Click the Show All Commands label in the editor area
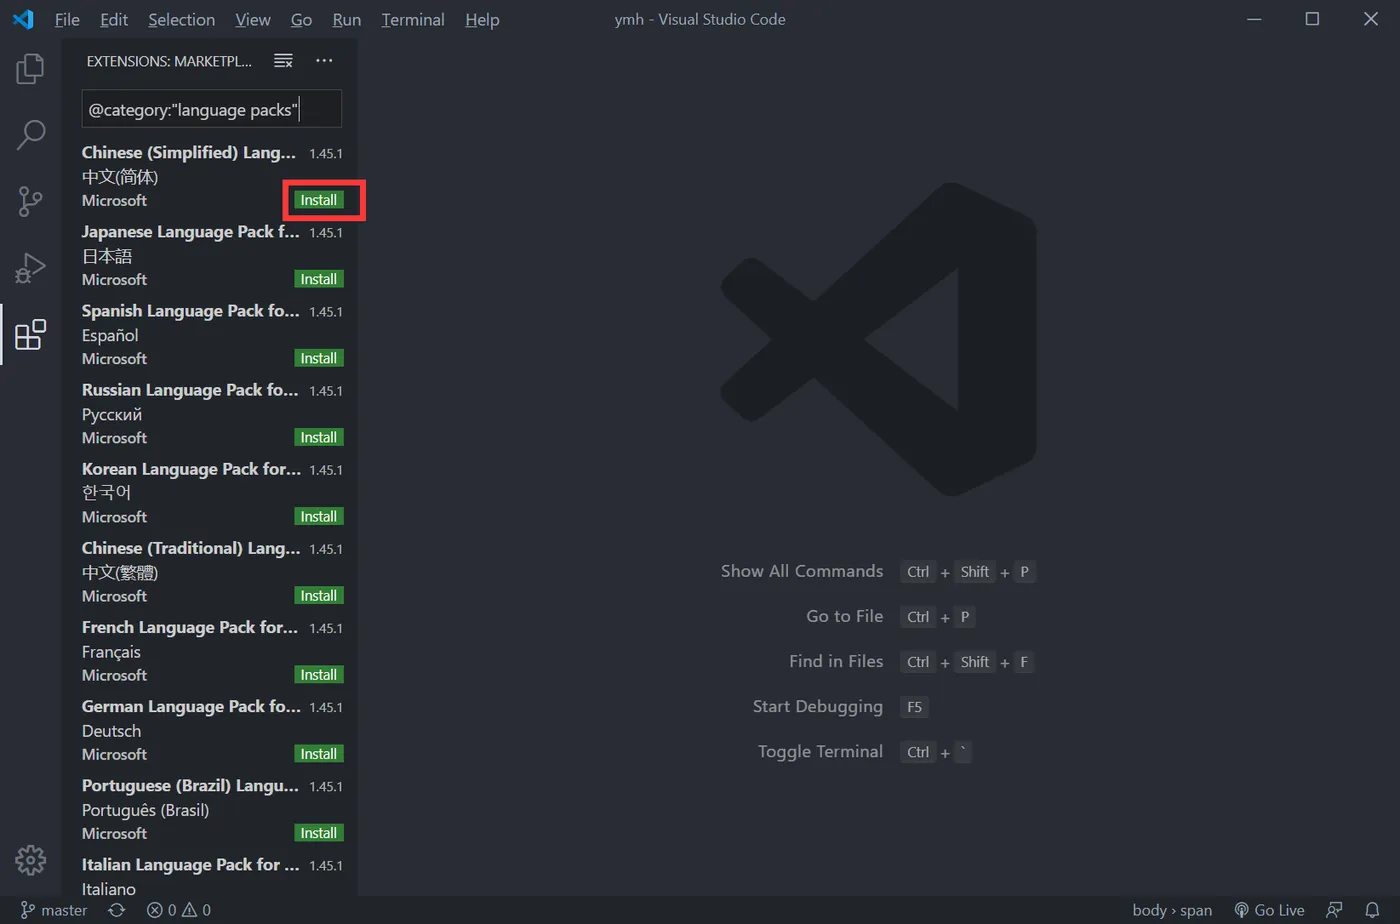This screenshot has height=924, width=1400. [x=802, y=571]
